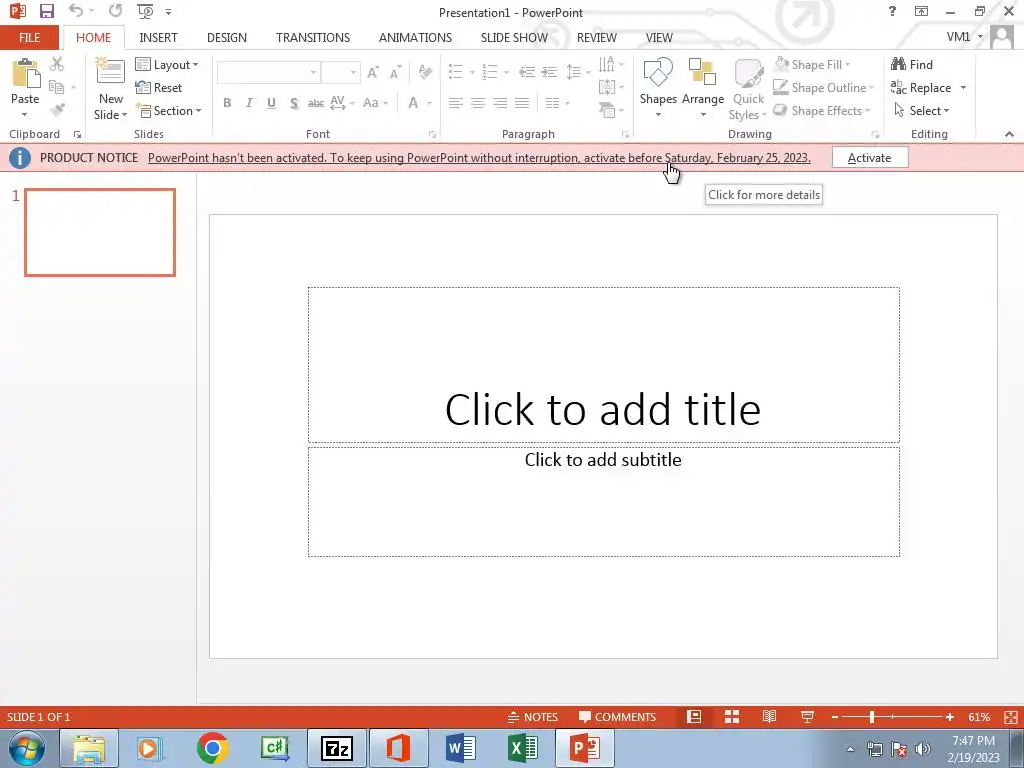
Task: Click the New Slide icon
Action: pyautogui.click(x=110, y=72)
